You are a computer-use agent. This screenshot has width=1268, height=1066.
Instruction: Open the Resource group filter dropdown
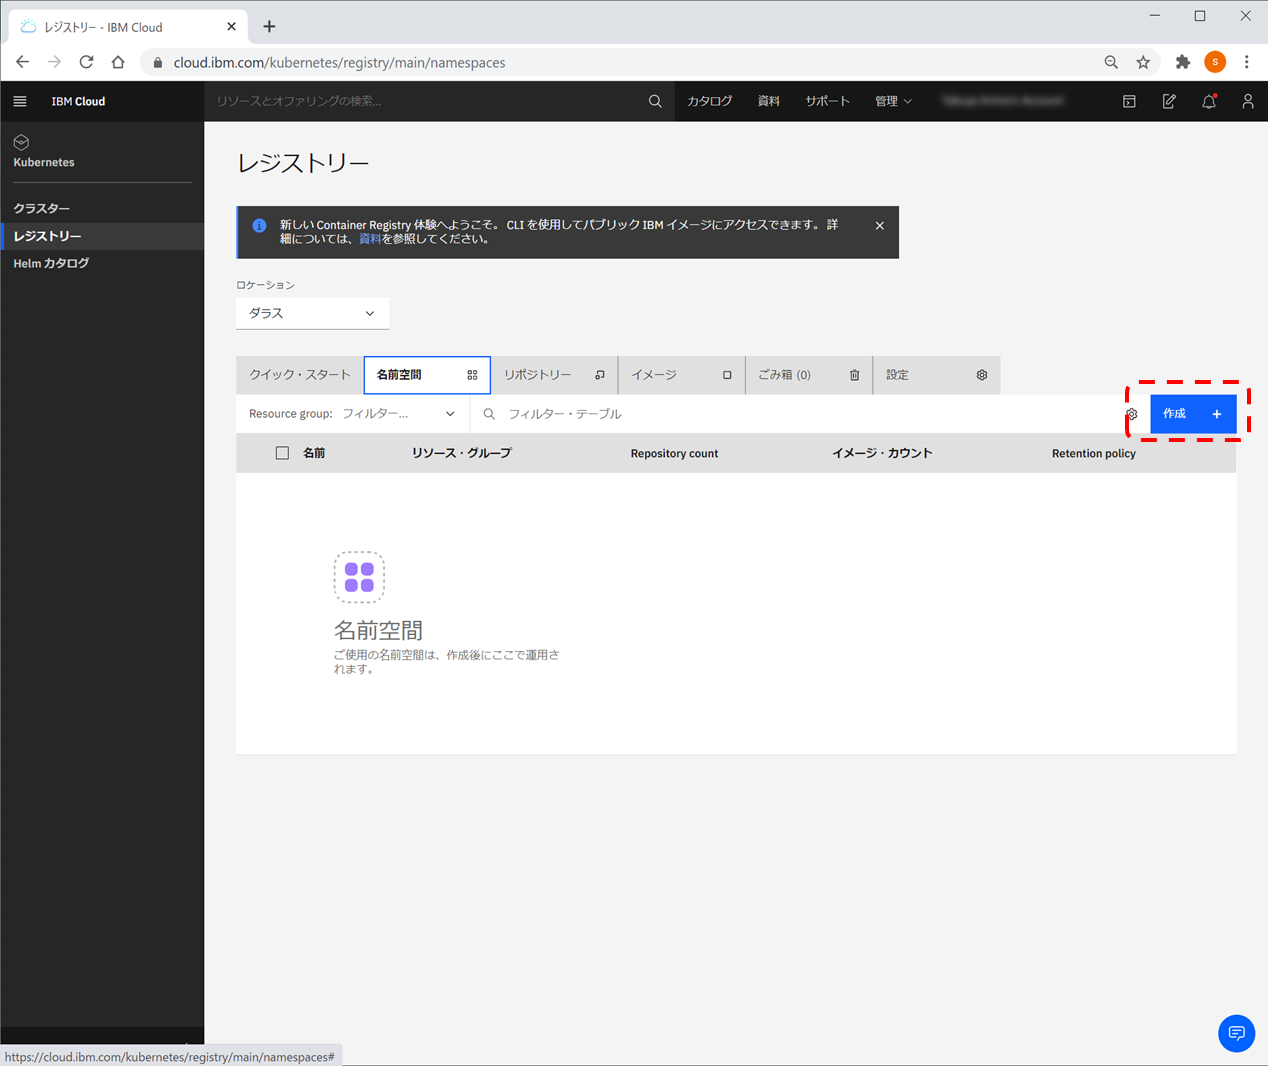398,414
